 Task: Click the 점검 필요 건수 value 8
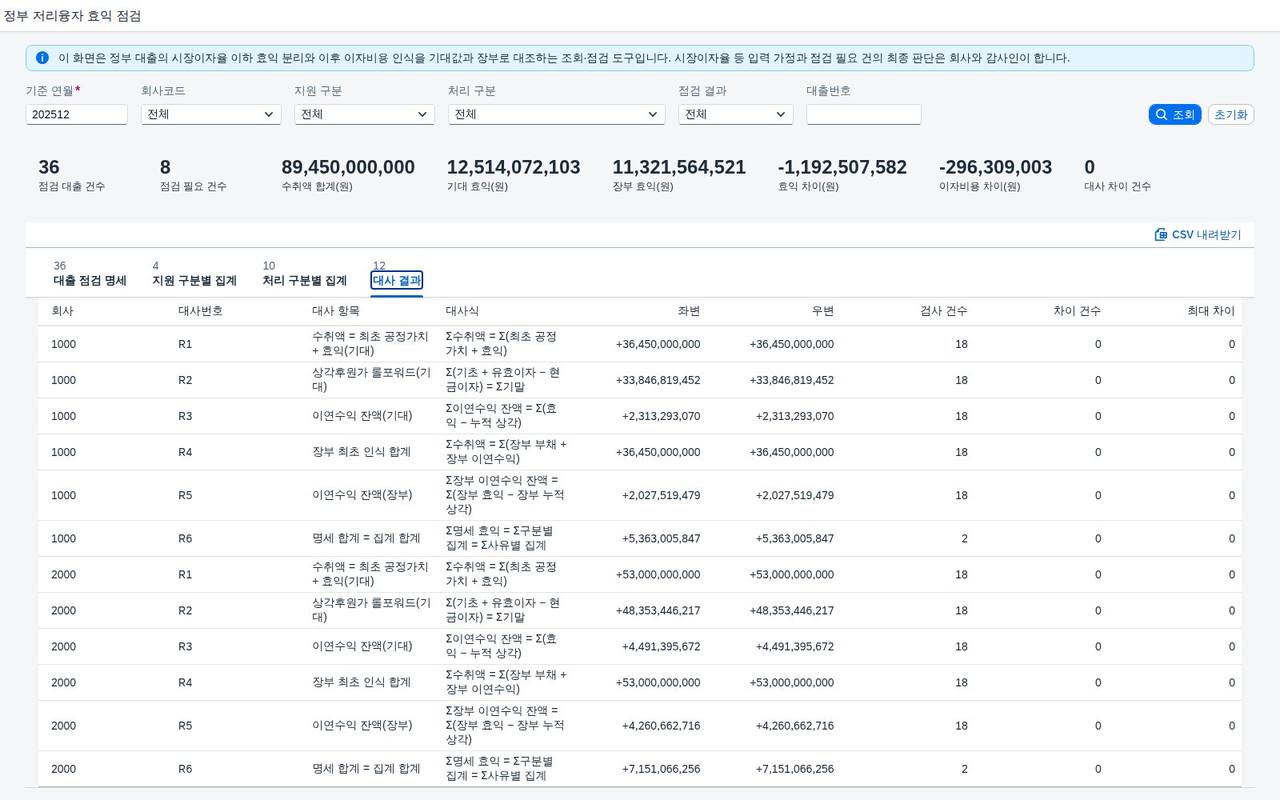click(165, 167)
